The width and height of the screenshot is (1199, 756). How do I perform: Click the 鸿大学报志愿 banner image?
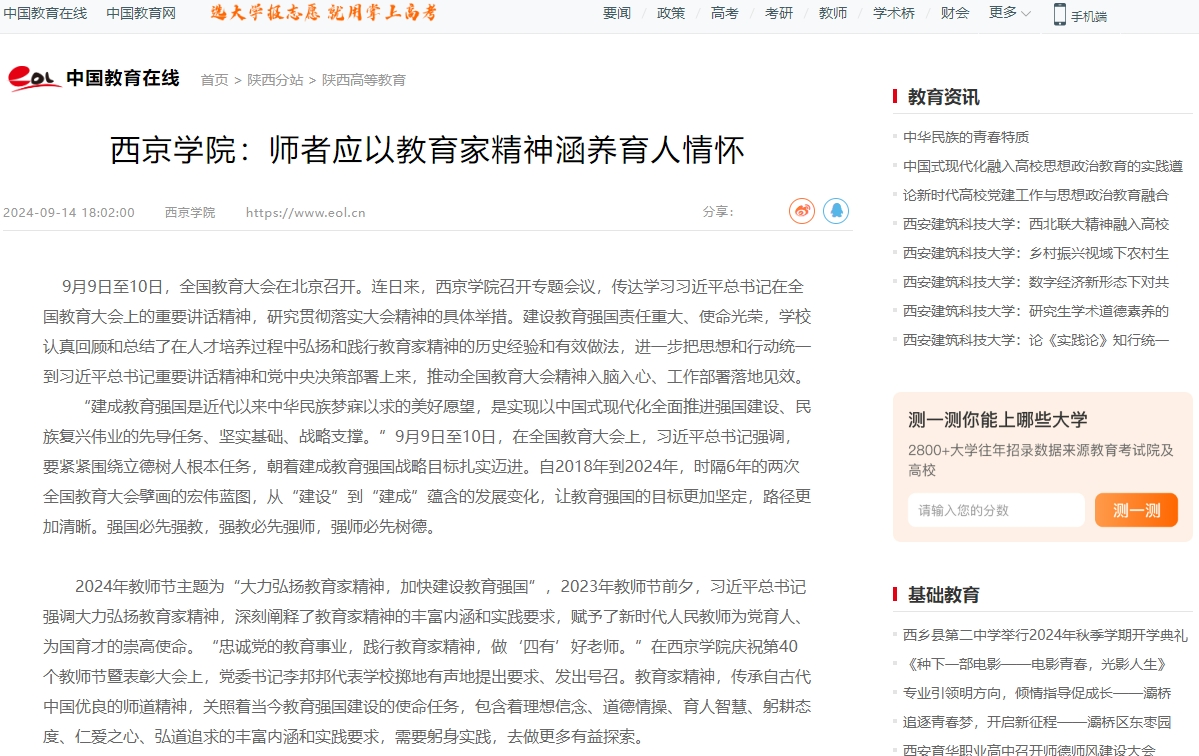(x=323, y=13)
